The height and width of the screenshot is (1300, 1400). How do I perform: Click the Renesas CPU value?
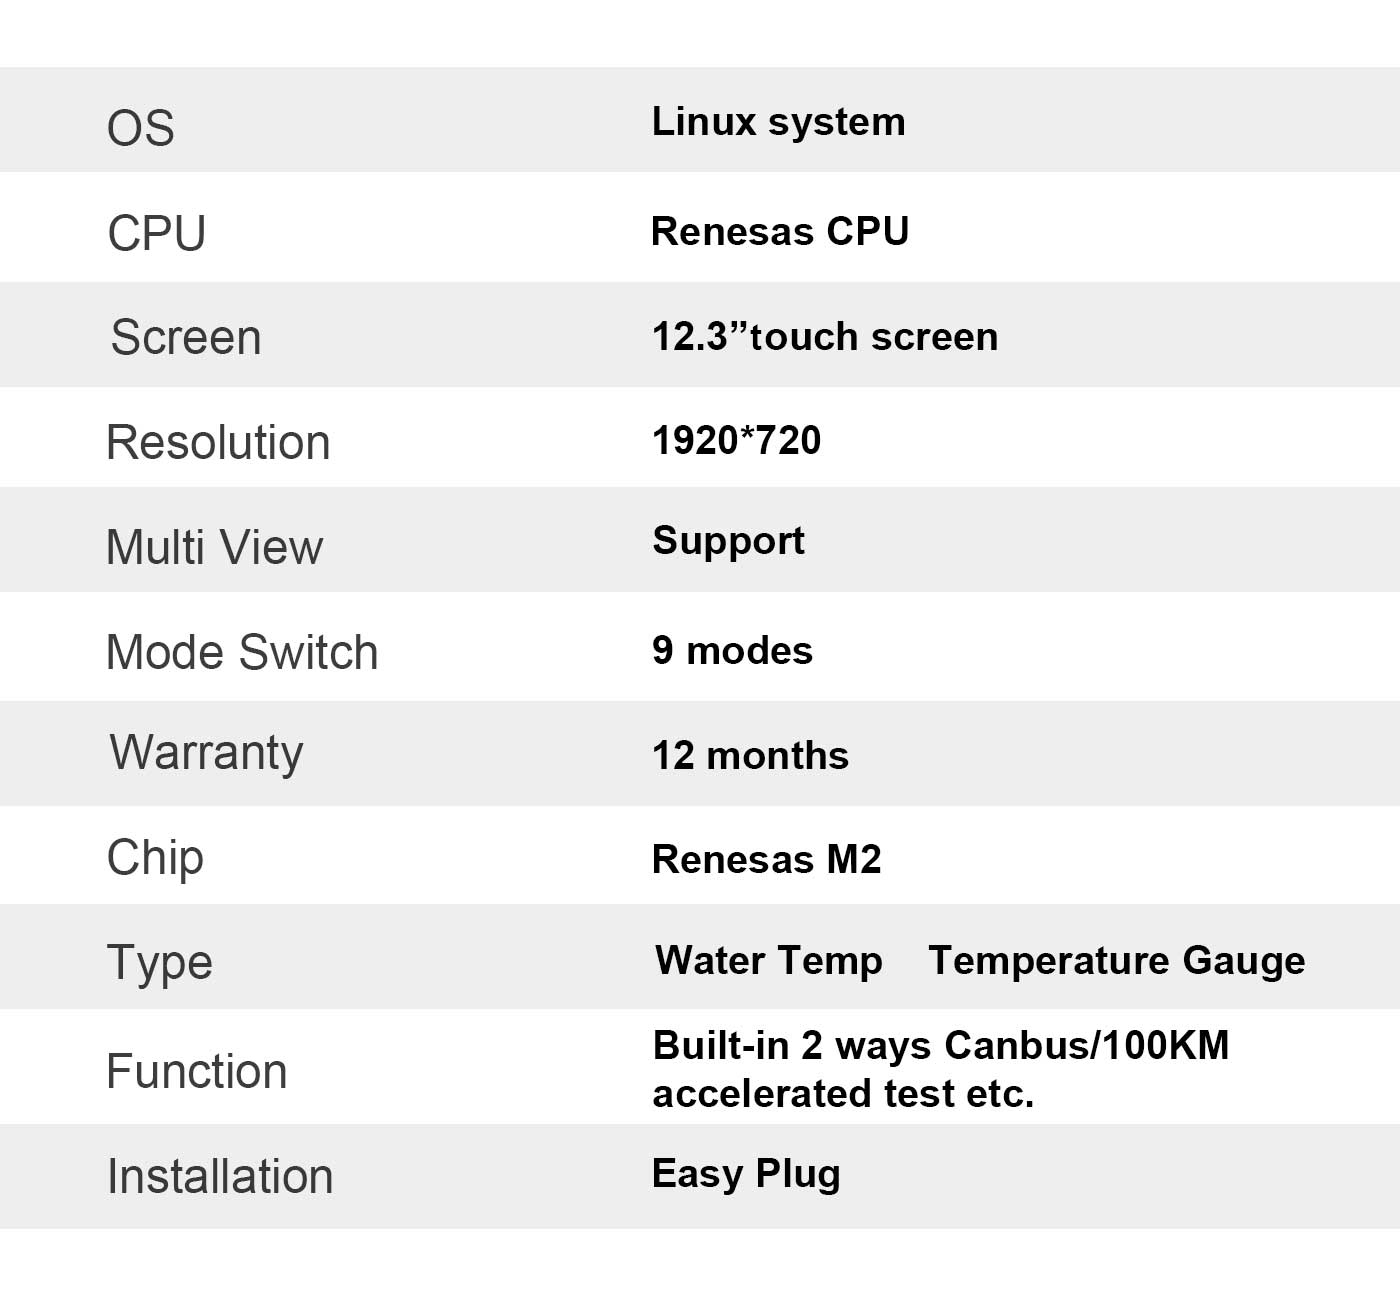click(x=779, y=231)
